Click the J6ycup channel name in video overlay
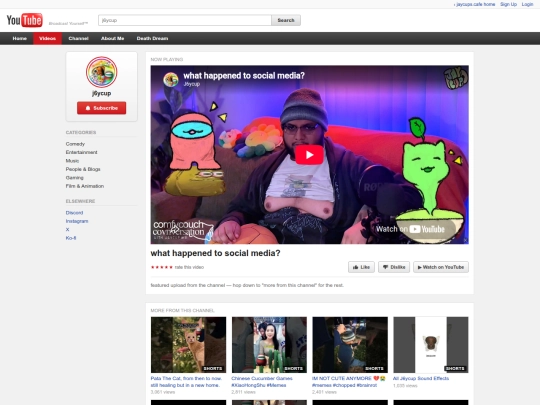Screen dimensions: 540x405 191,84
